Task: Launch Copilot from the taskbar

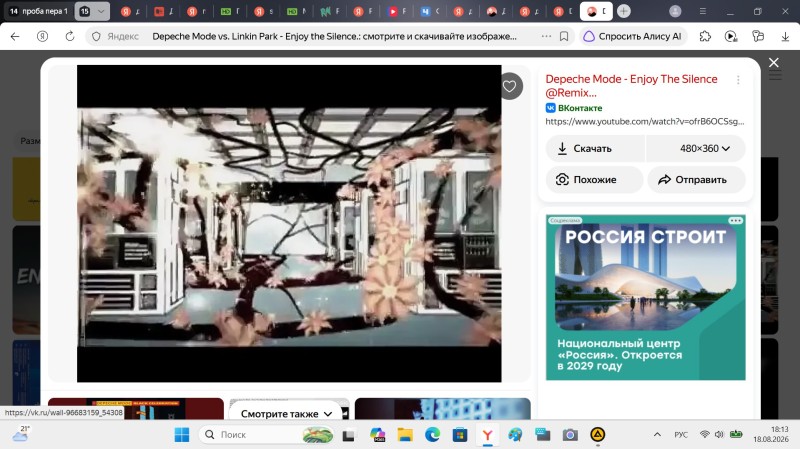Action: click(x=378, y=435)
